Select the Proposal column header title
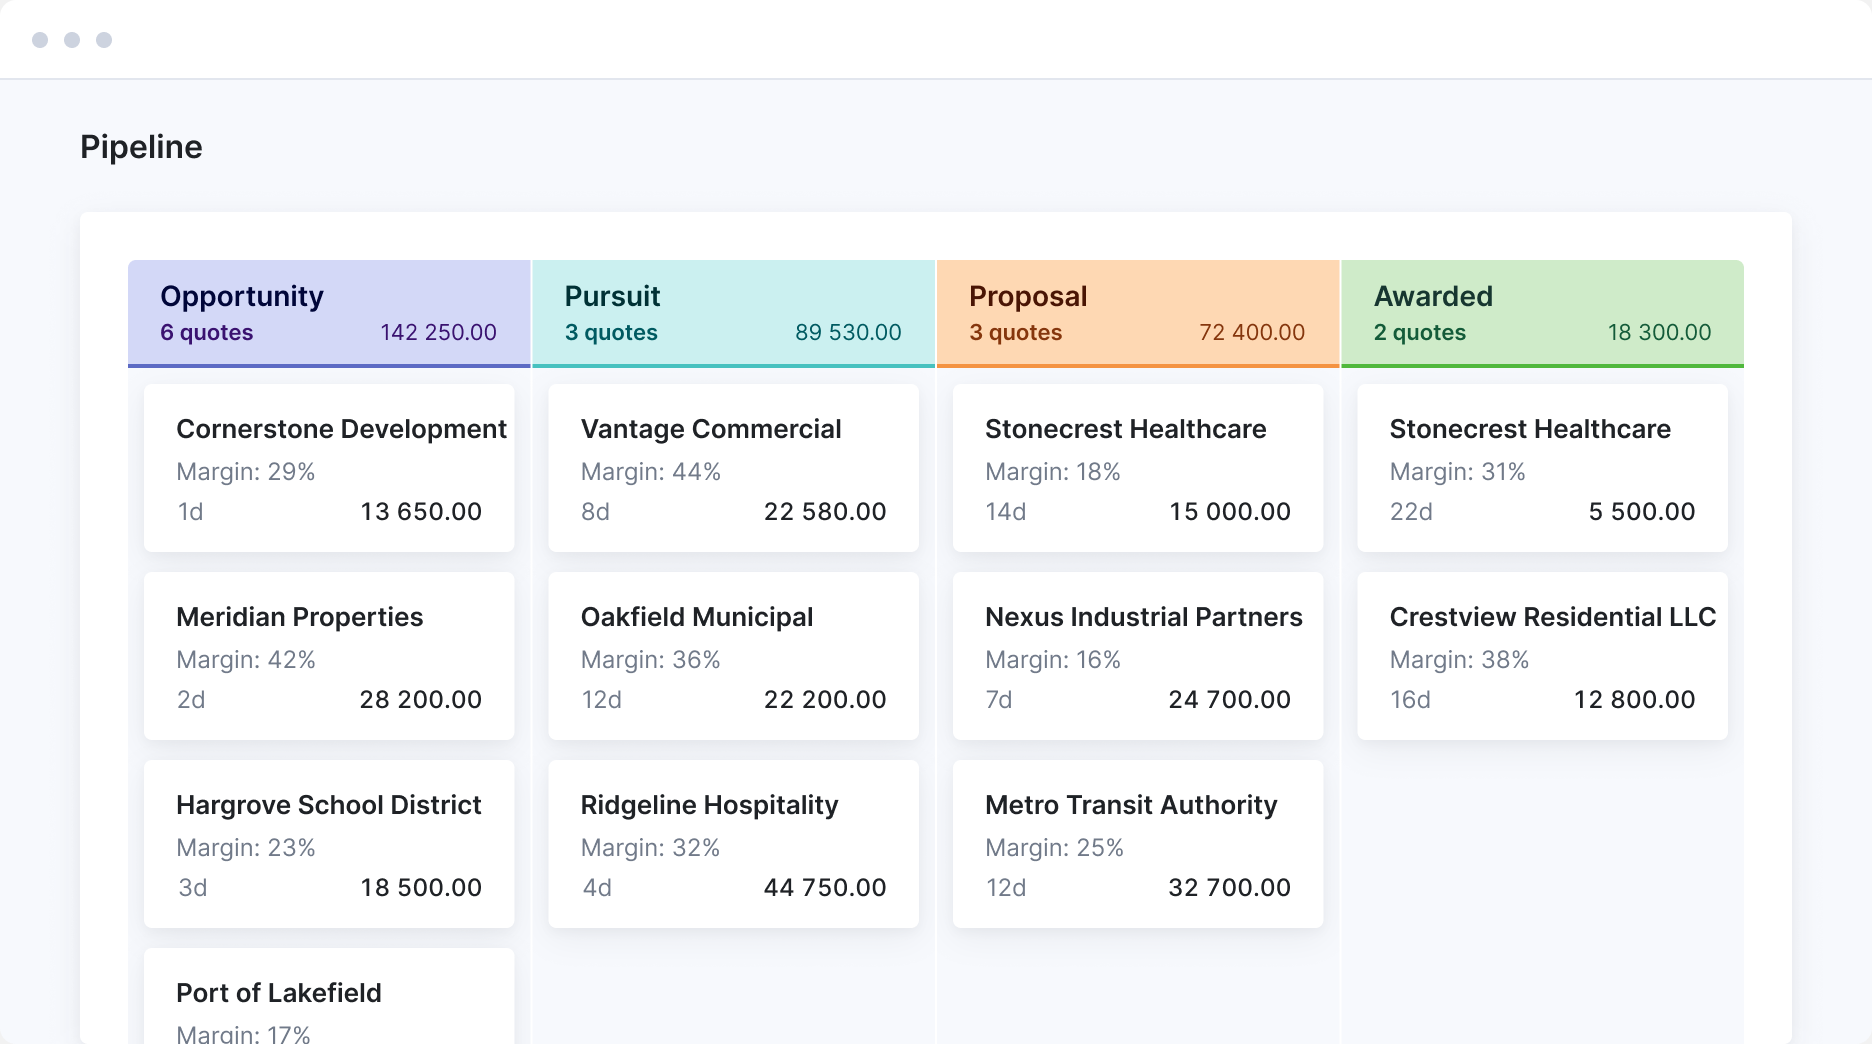 pos(1027,296)
